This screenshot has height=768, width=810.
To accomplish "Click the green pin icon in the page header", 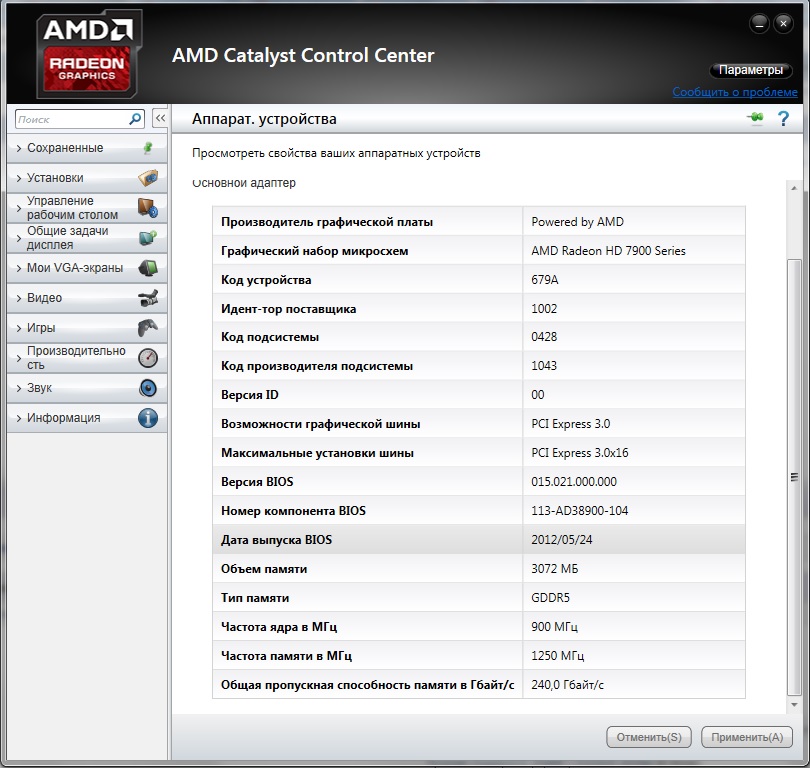I will pyautogui.click(x=756, y=118).
